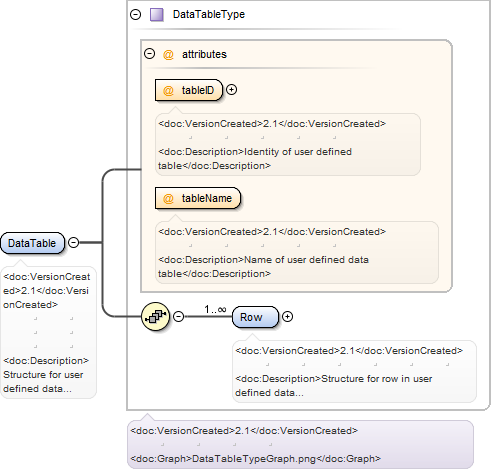Click the tableName description annotation box

297,252
